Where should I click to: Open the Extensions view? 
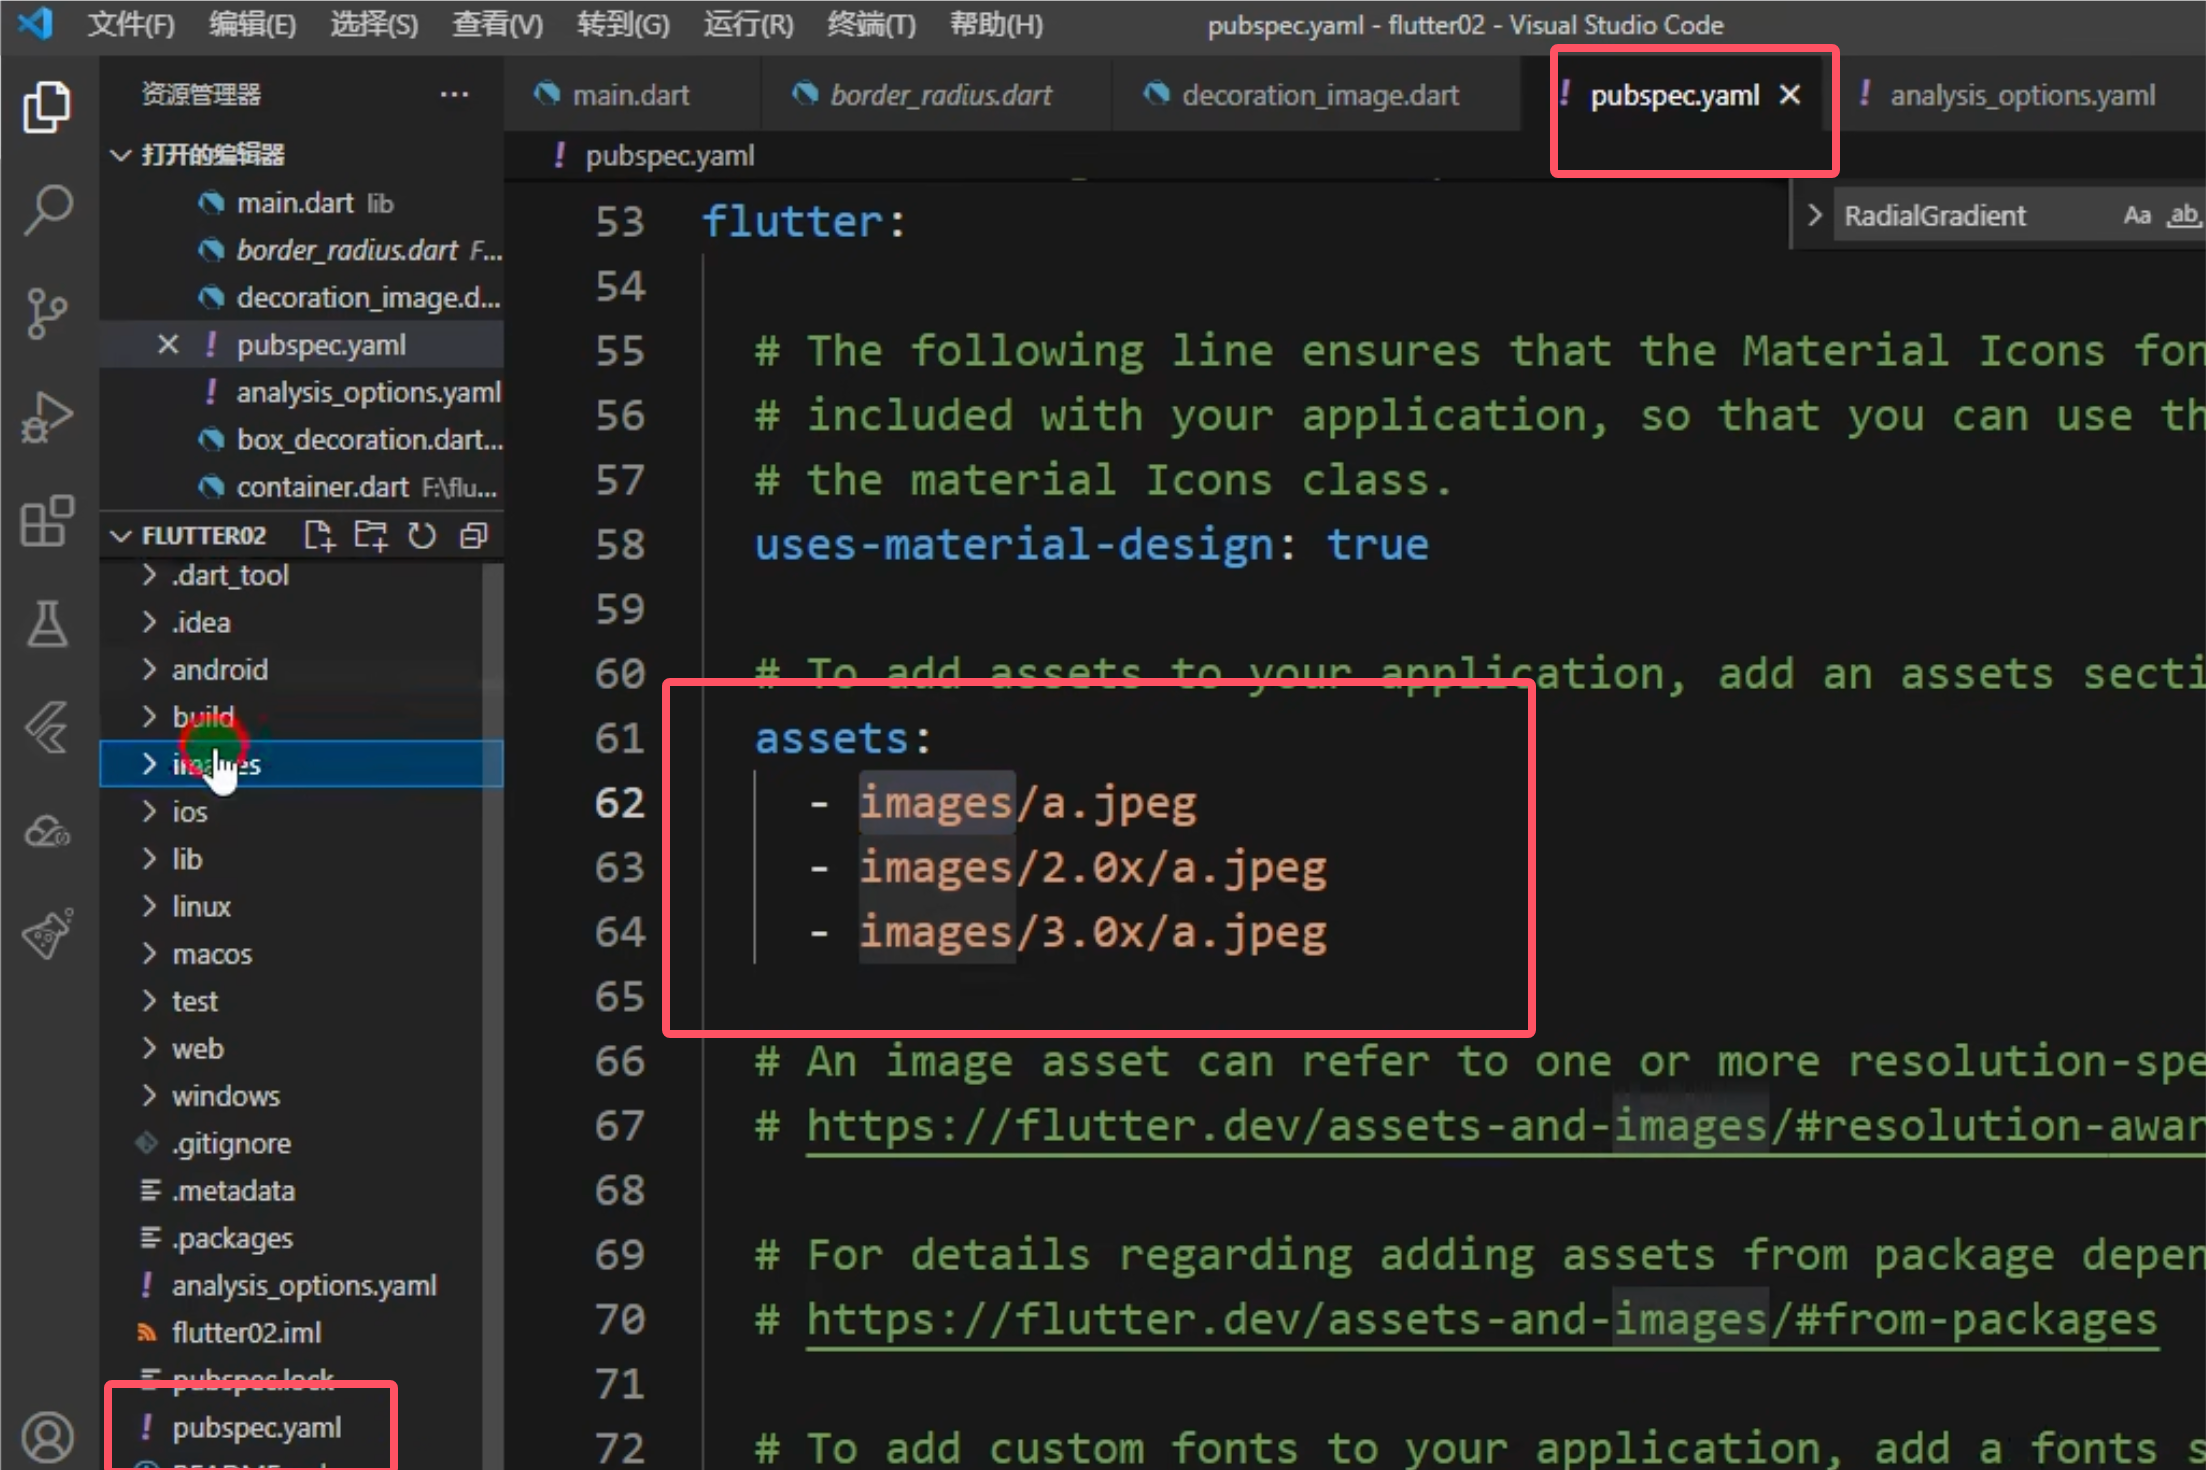(47, 521)
